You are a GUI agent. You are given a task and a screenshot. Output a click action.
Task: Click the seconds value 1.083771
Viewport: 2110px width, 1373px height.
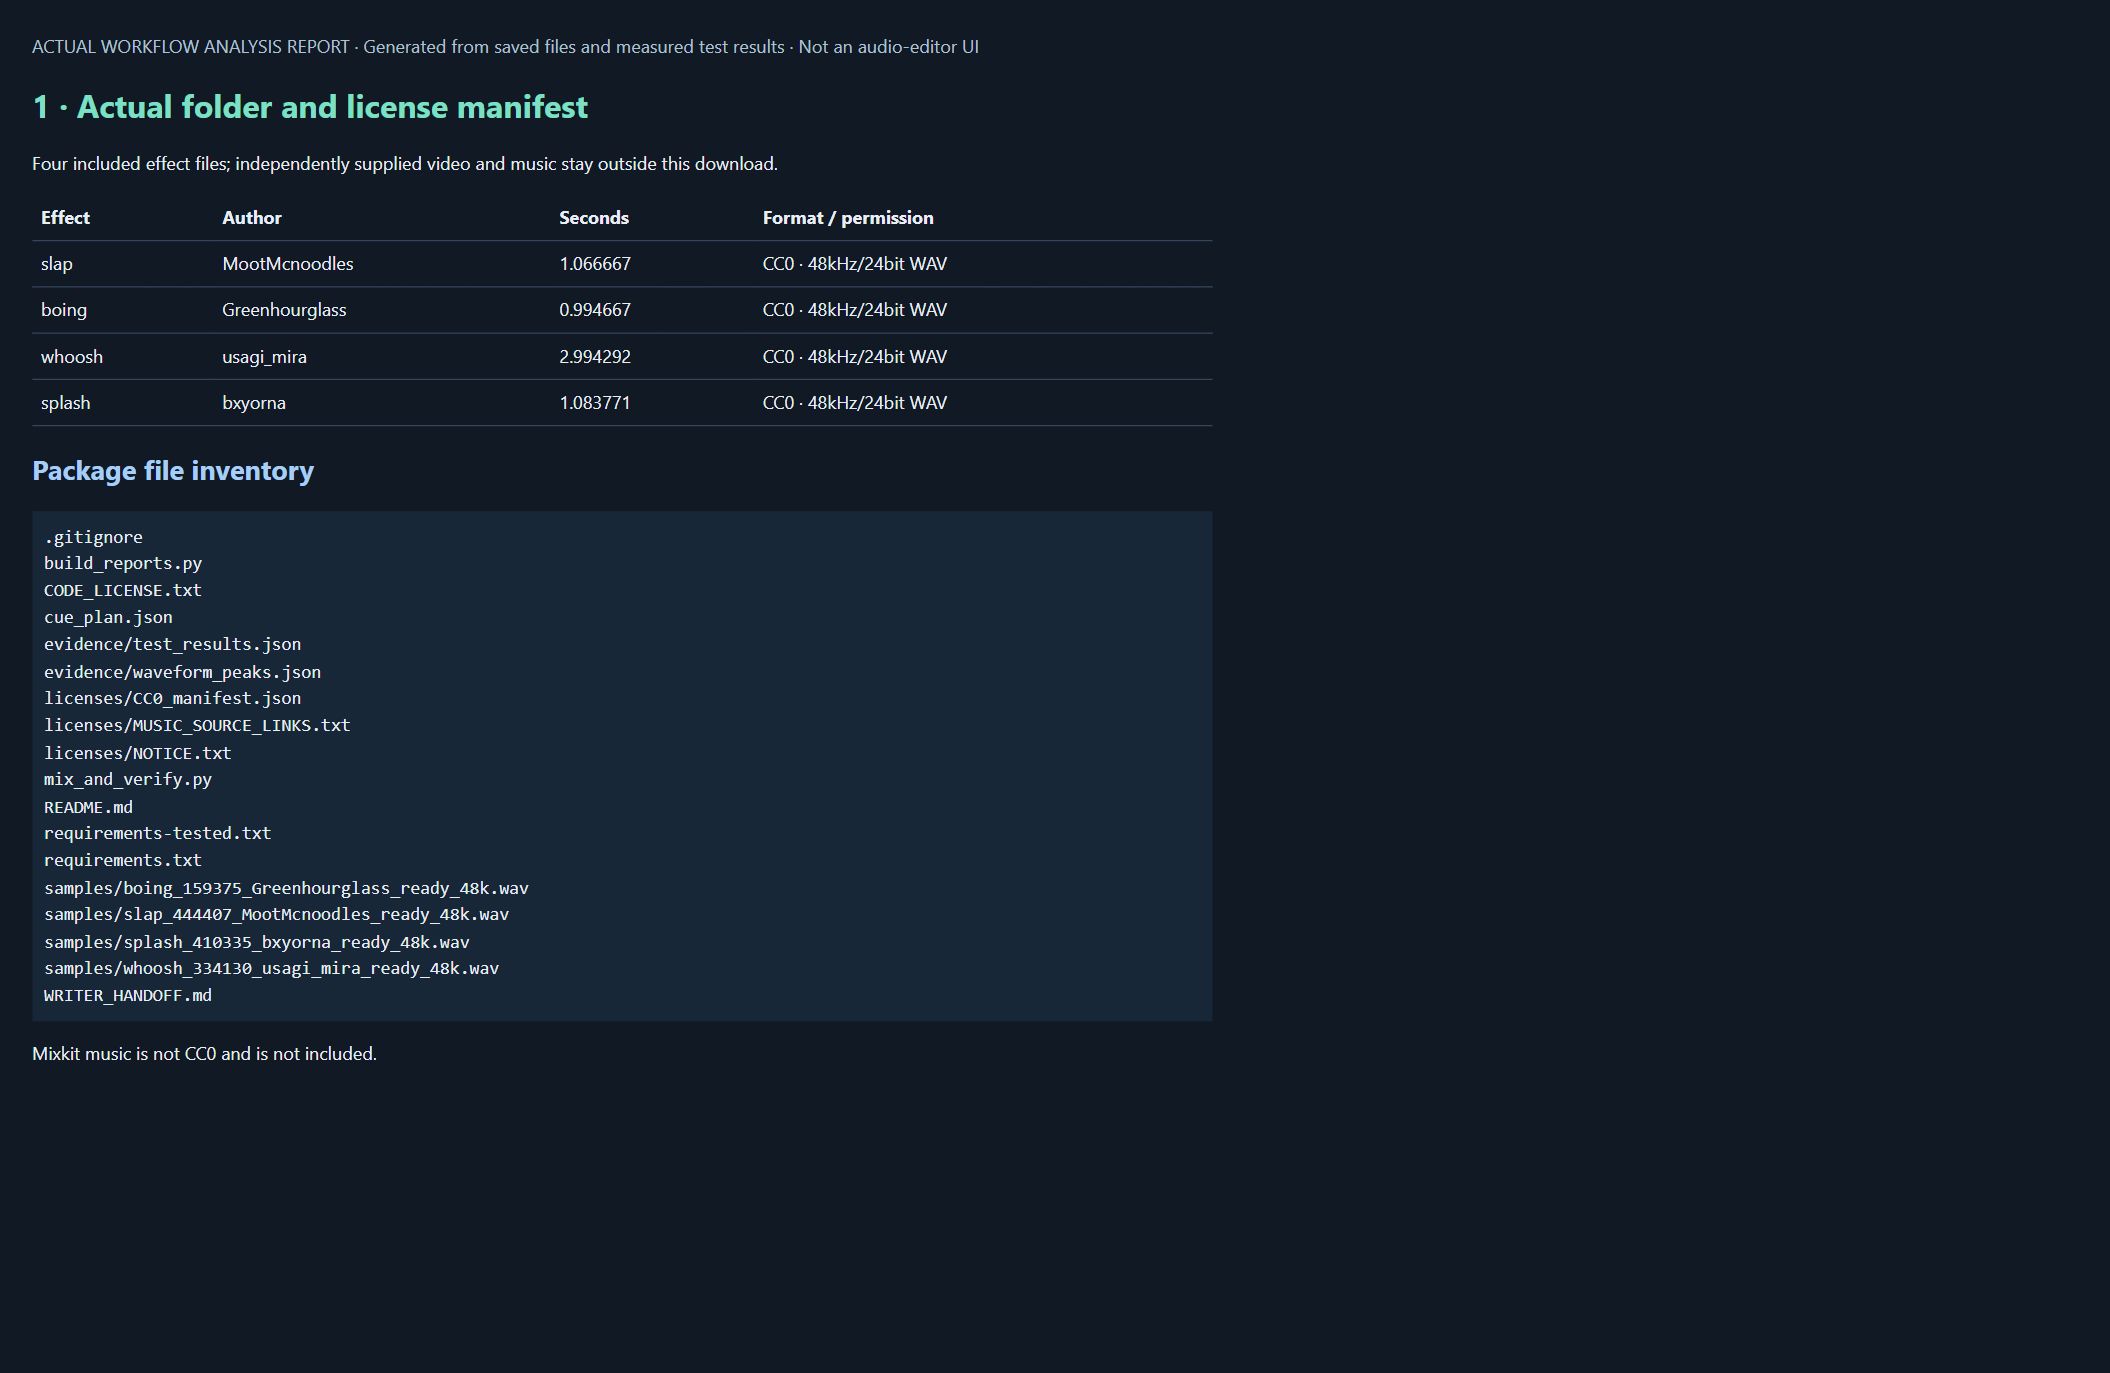pos(595,403)
